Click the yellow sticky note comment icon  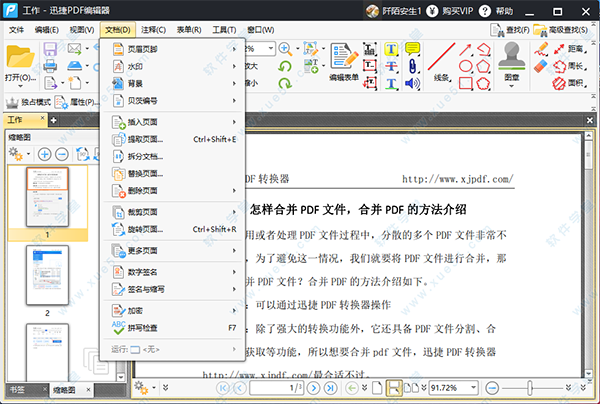(412, 48)
